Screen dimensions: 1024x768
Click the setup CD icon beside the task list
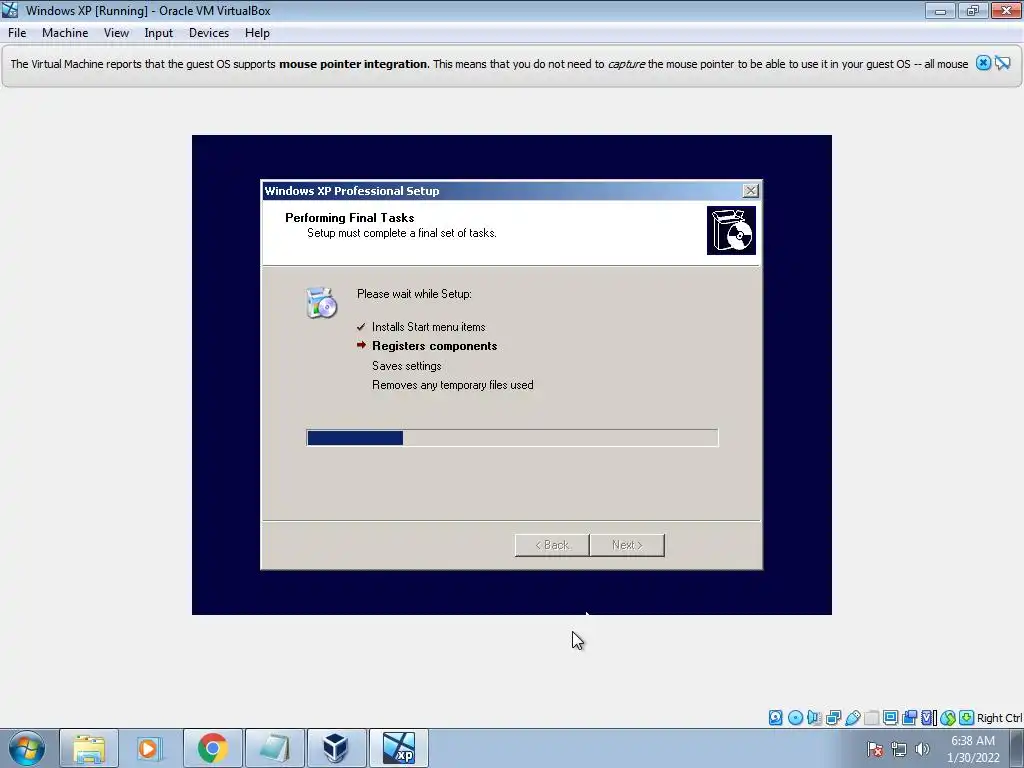pyautogui.click(x=321, y=302)
